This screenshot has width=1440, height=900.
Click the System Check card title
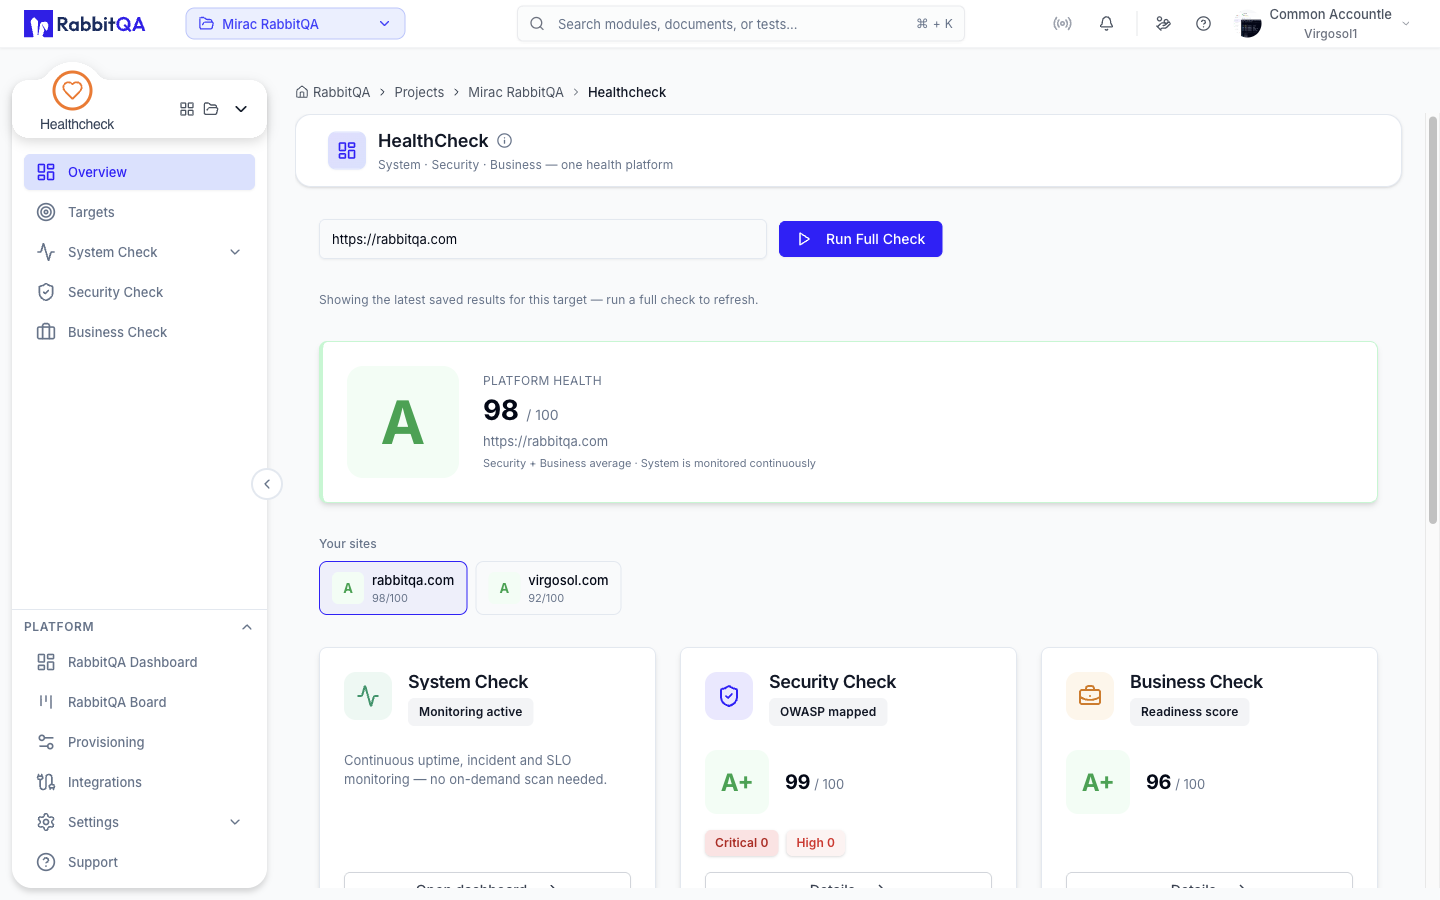468,682
